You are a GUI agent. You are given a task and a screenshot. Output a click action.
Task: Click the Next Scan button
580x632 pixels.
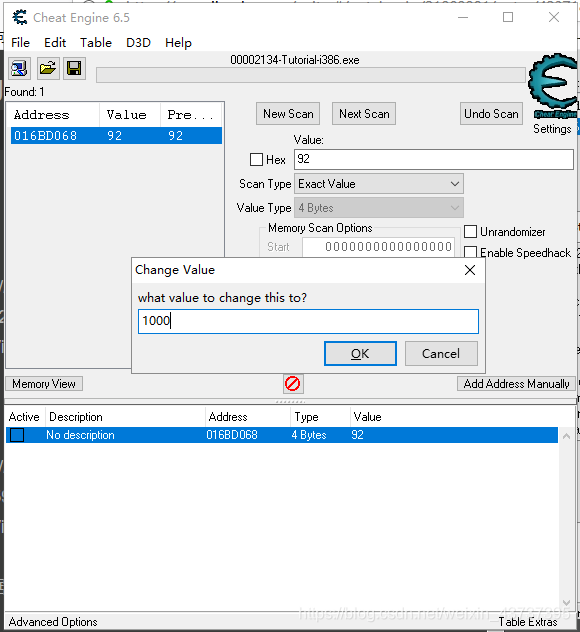pyautogui.click(x=364, y=114)
